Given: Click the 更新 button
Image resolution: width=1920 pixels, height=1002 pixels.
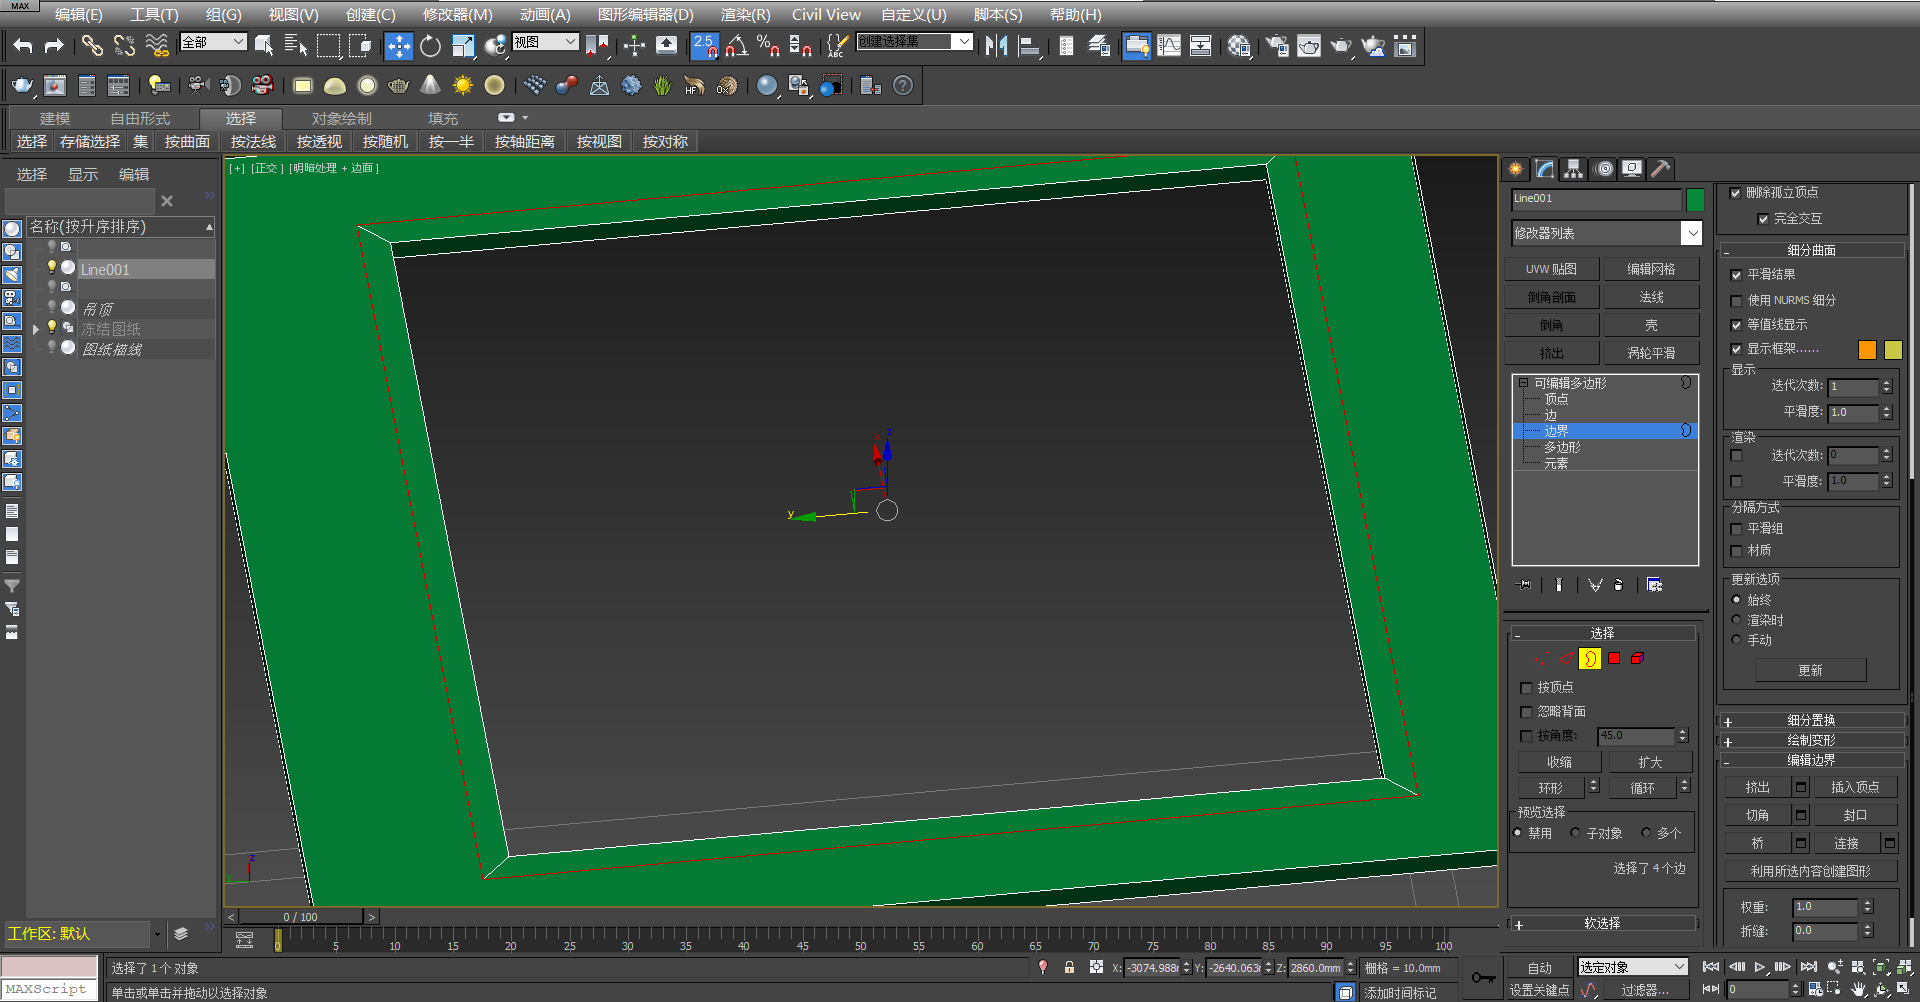Looking at the screenshot, I should pyautogui.click(x=1810, y=670).
